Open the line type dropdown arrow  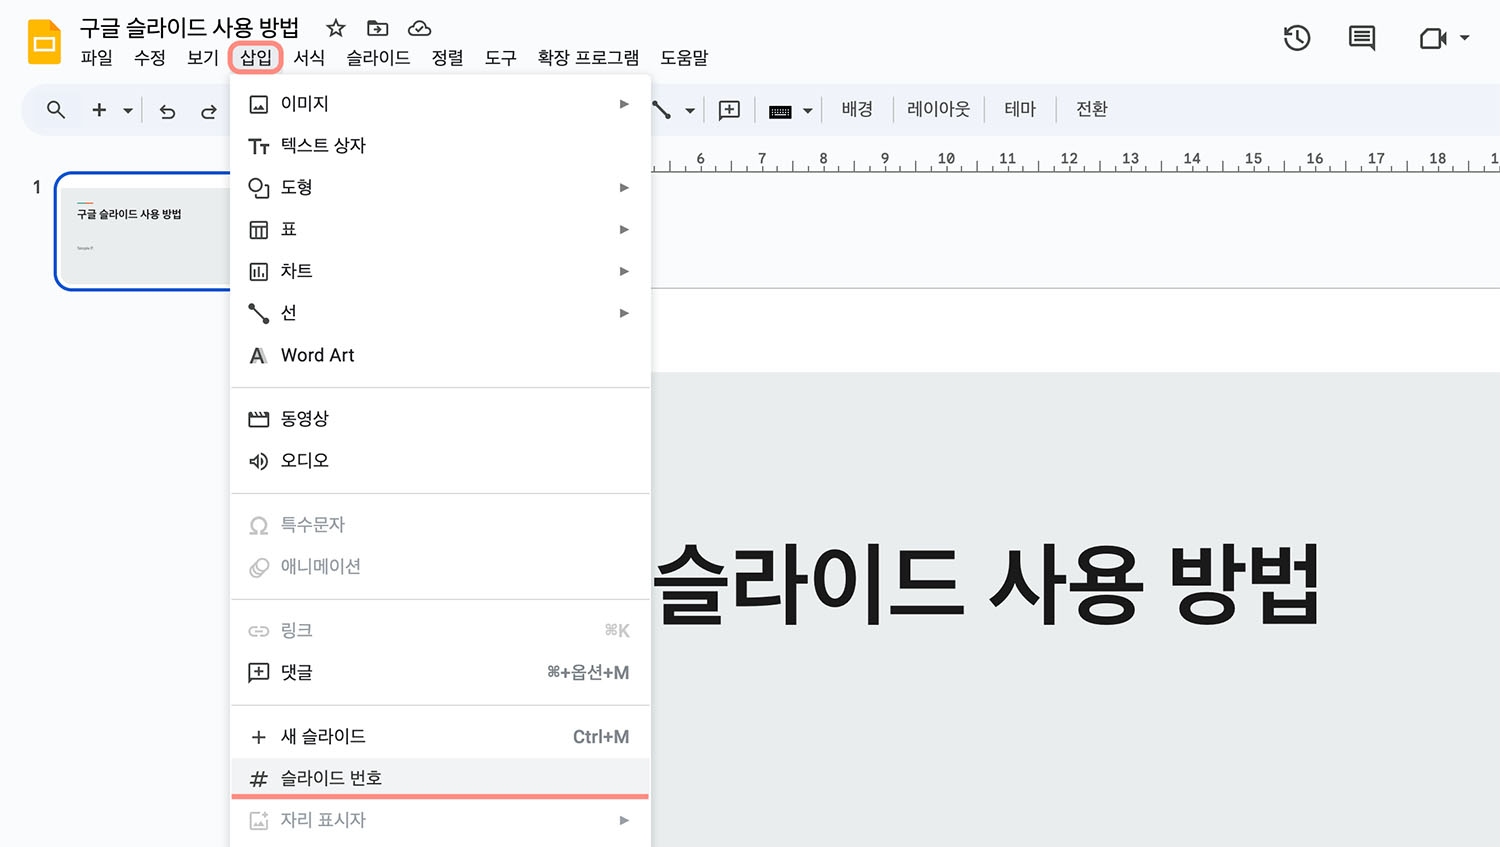pos(690,111)
